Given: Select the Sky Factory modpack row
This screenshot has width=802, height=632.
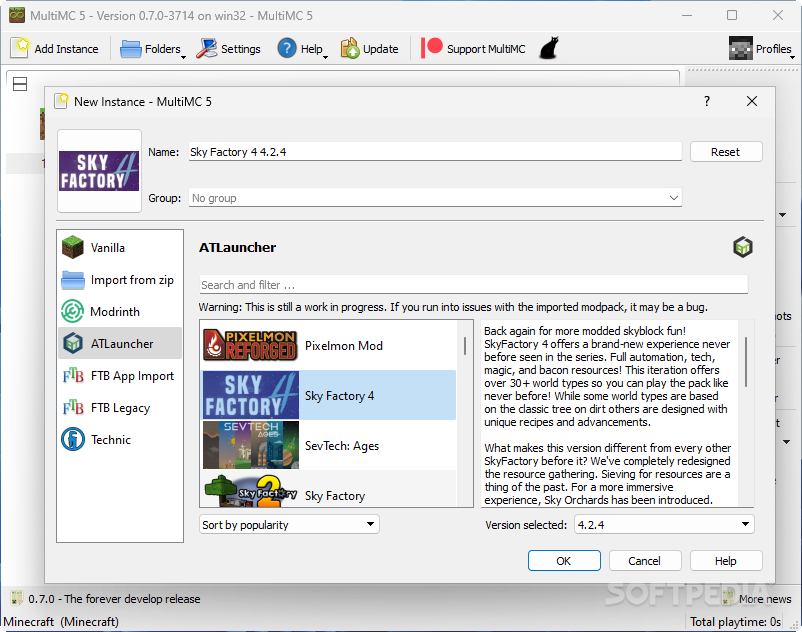Looking at the screenshot, I should pyautogui.click(x=329, y=489).
